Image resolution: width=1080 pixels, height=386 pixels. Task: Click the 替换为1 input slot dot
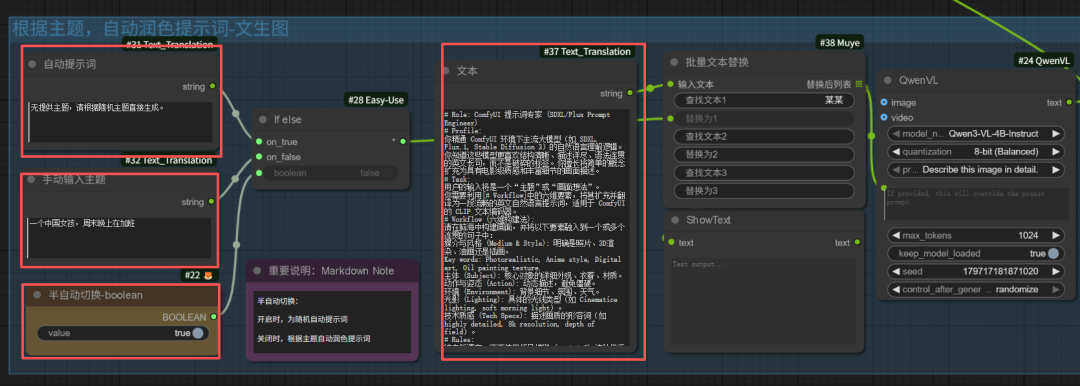[671, 119]
